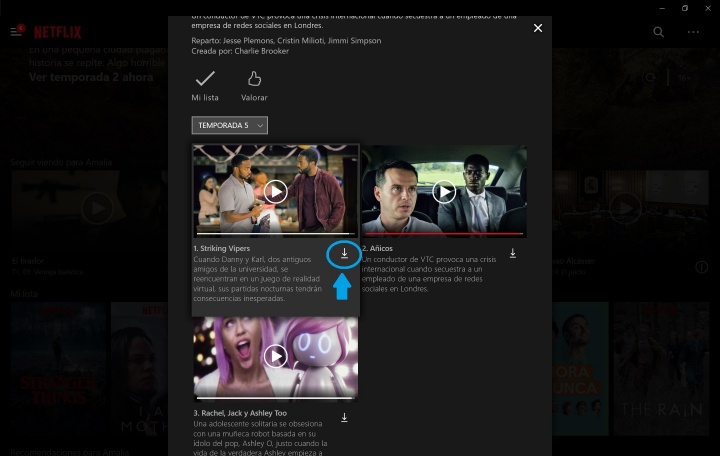Click the Rachel, Jack y Ashley Too progress bar
720x456 pixels.
click(276, 398)
